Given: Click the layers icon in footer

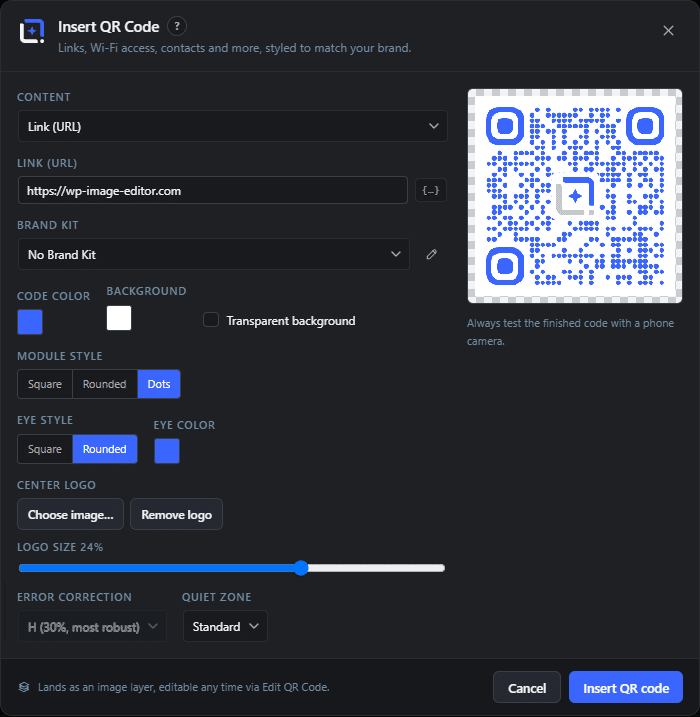Looking at the screenshot, I should pos(24,687).
